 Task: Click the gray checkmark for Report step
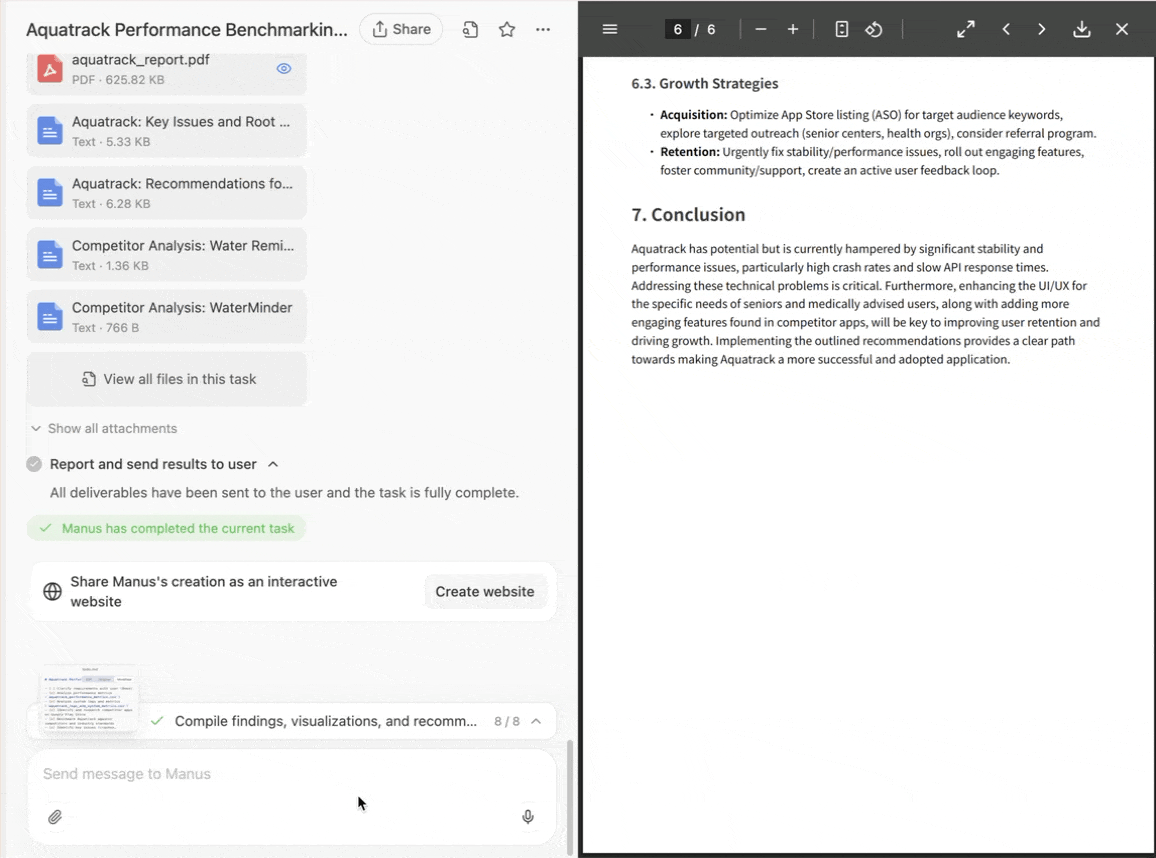pos(34,464)
